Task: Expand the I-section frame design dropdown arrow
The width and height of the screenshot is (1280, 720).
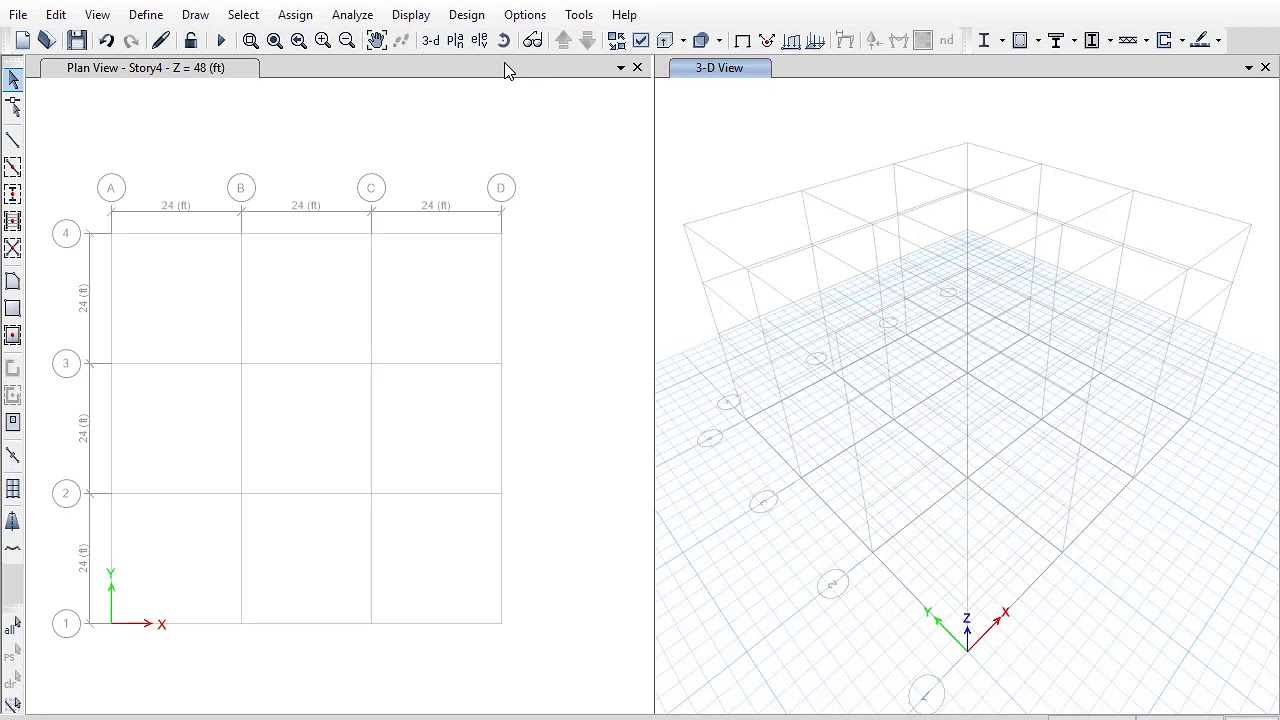Action: [1002, 41]
